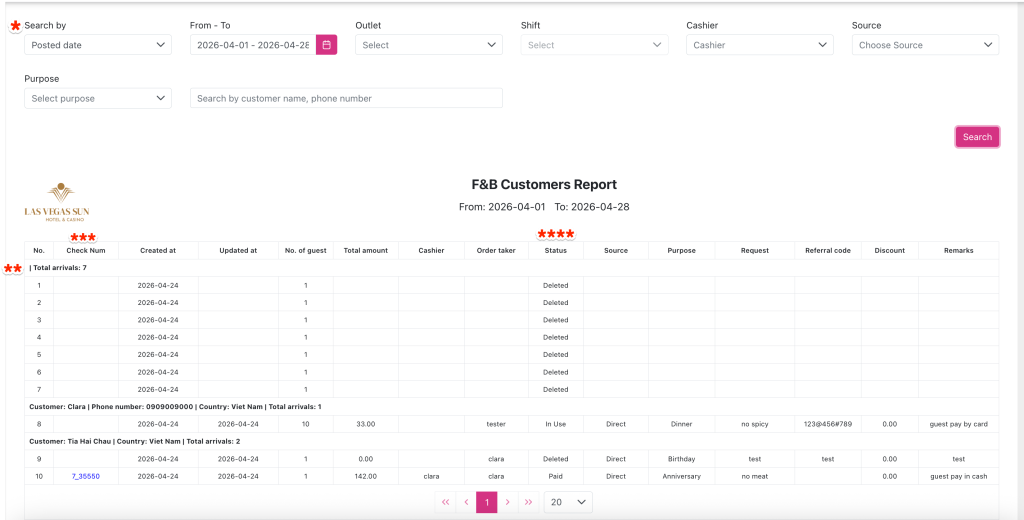Open the Shift select dropdown
Viewport: 1024px width, 520px height.
click(595, 45)
